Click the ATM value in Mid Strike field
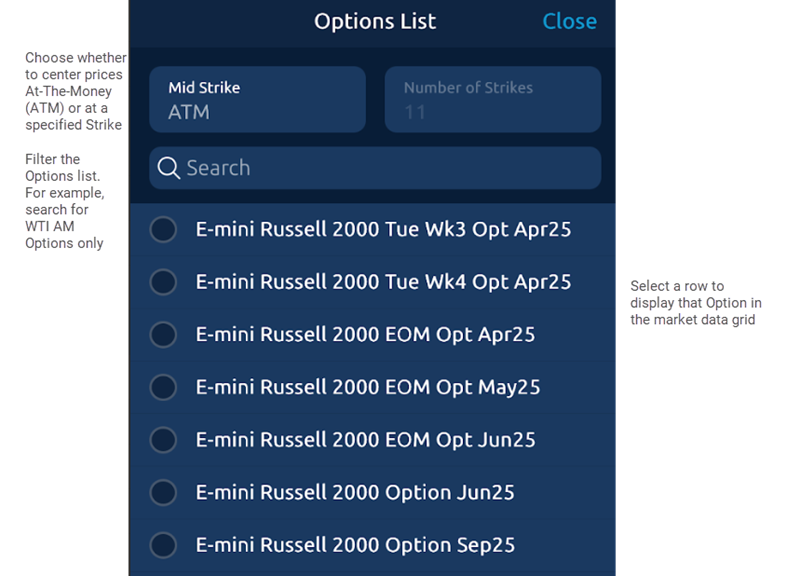 (x=190, y=108)
